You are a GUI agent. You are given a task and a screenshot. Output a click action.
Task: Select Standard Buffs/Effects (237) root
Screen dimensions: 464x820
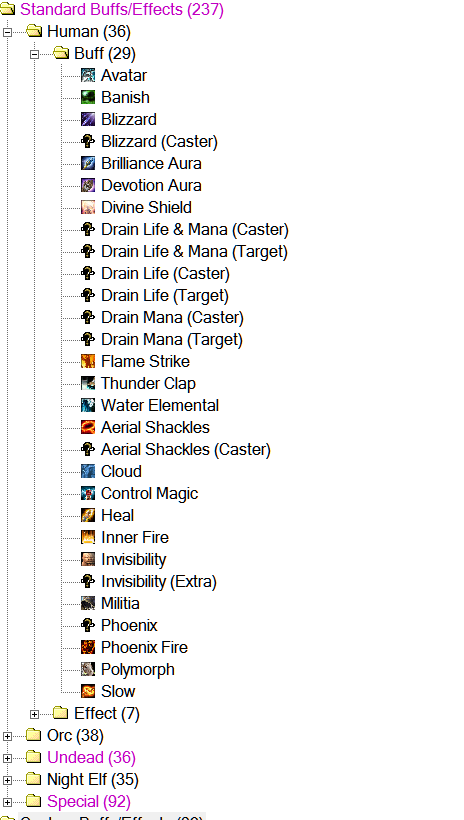pyautogui.click(x=122, y=9)
